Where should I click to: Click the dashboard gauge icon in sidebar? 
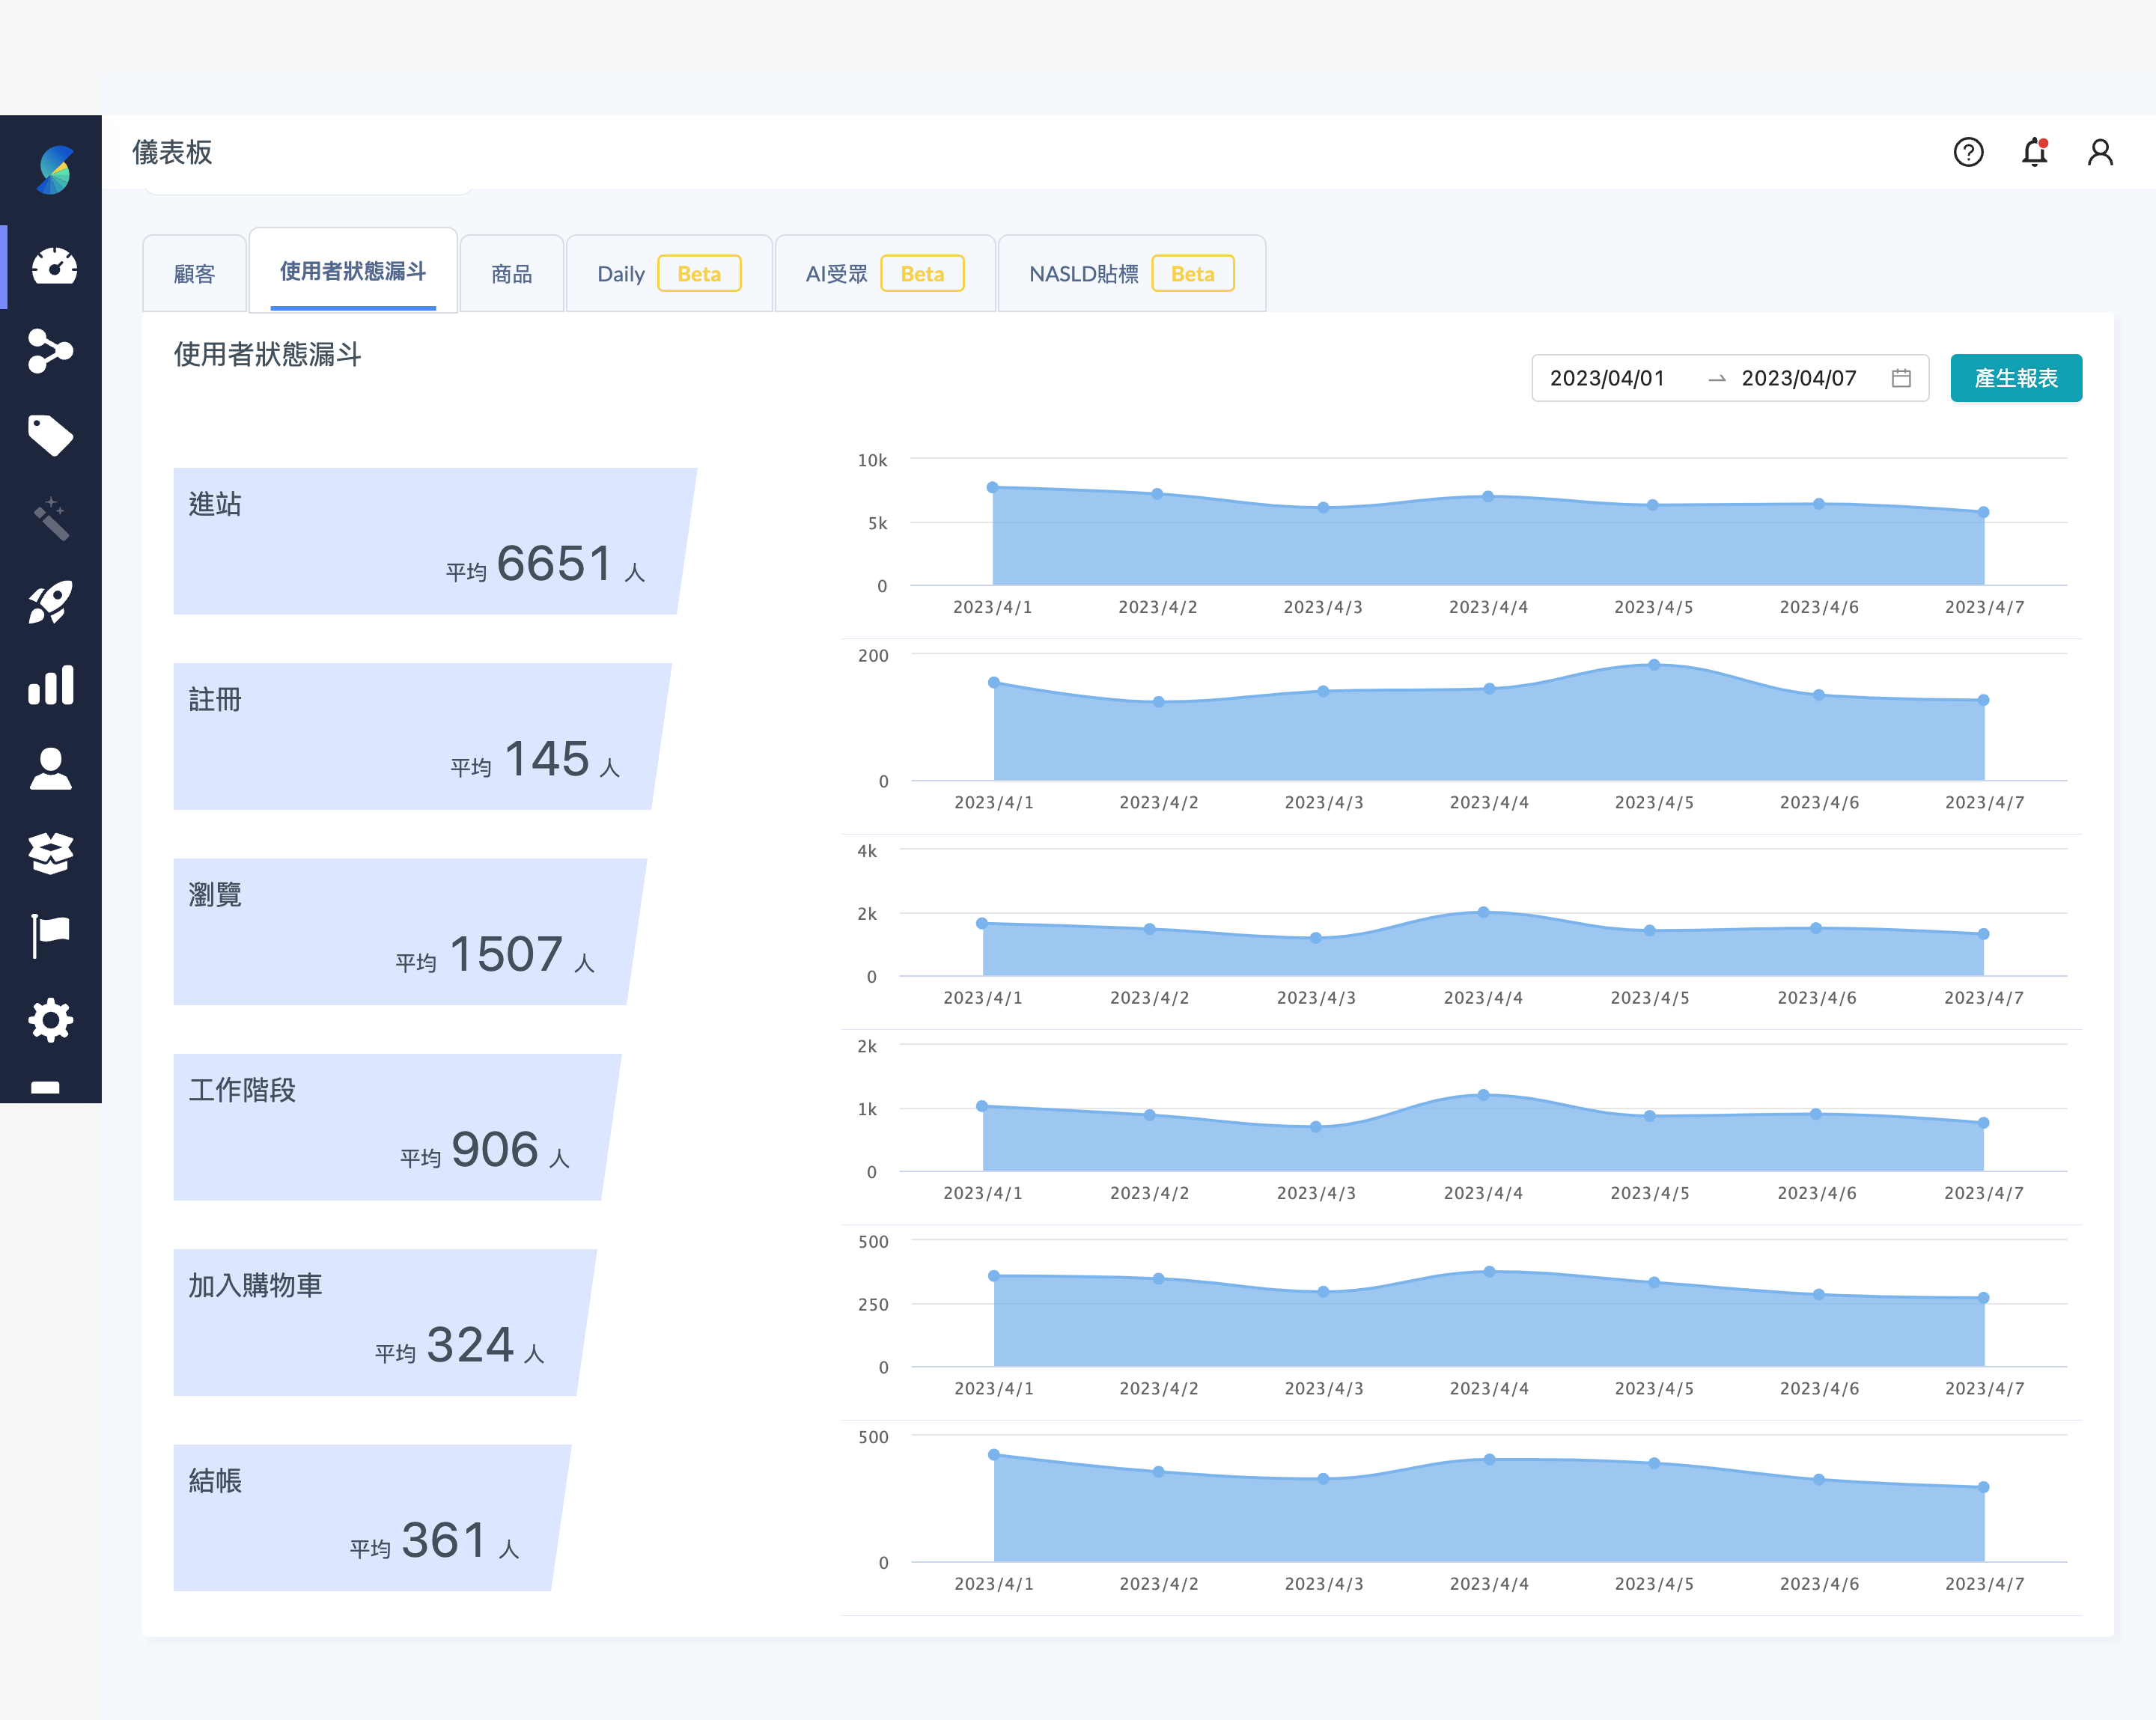(x=53, y=266)
